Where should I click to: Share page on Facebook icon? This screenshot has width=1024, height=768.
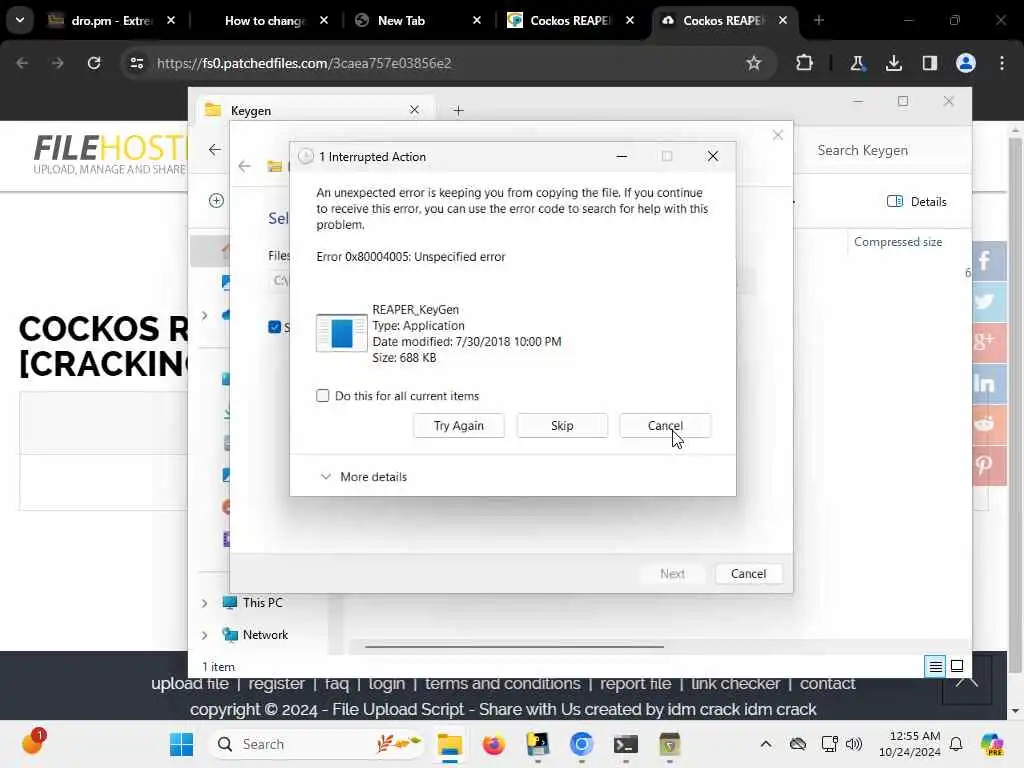[x=989, y=261]
